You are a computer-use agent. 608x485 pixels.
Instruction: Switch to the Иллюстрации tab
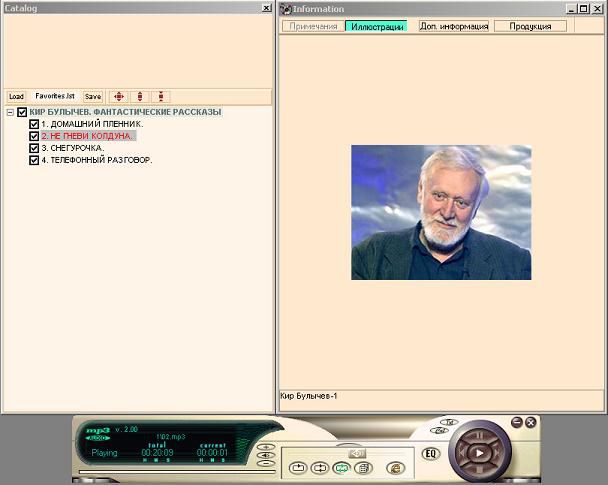(376, 26)
